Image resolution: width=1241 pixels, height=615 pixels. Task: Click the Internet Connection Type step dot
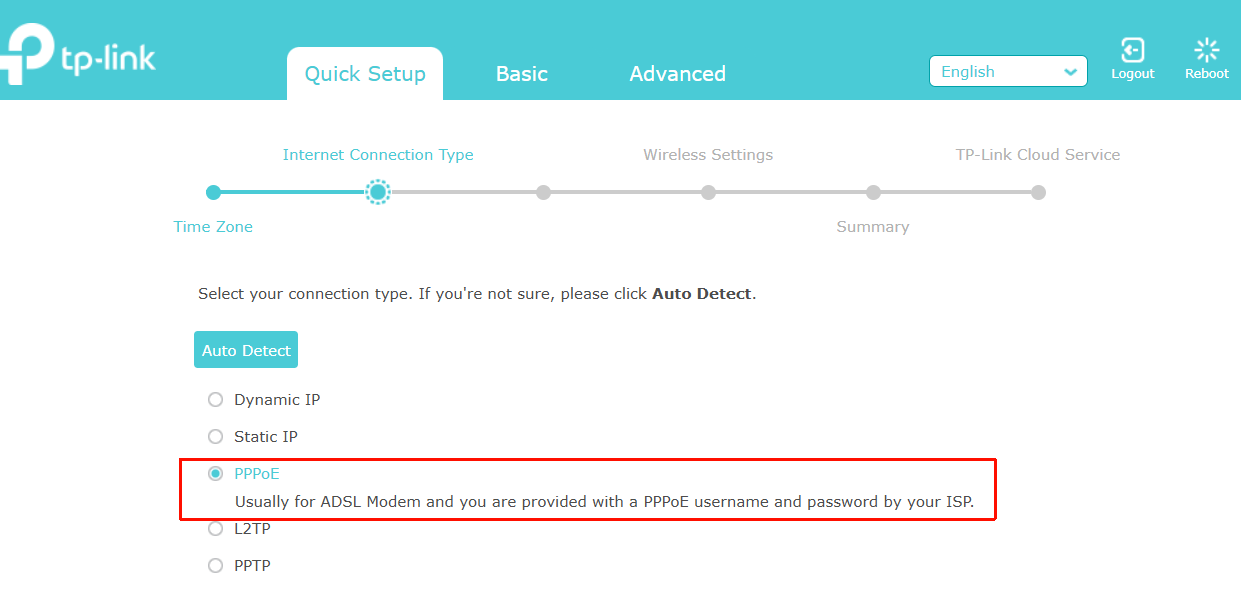click(x=377, y=192)
